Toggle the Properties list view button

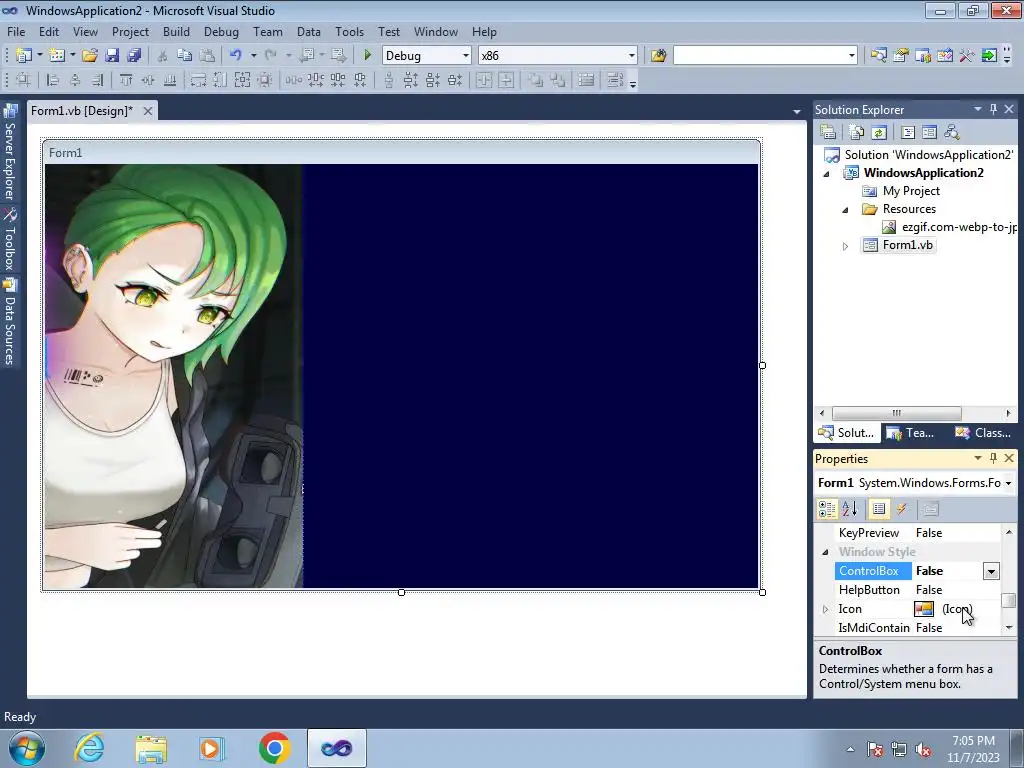[878, 509]
